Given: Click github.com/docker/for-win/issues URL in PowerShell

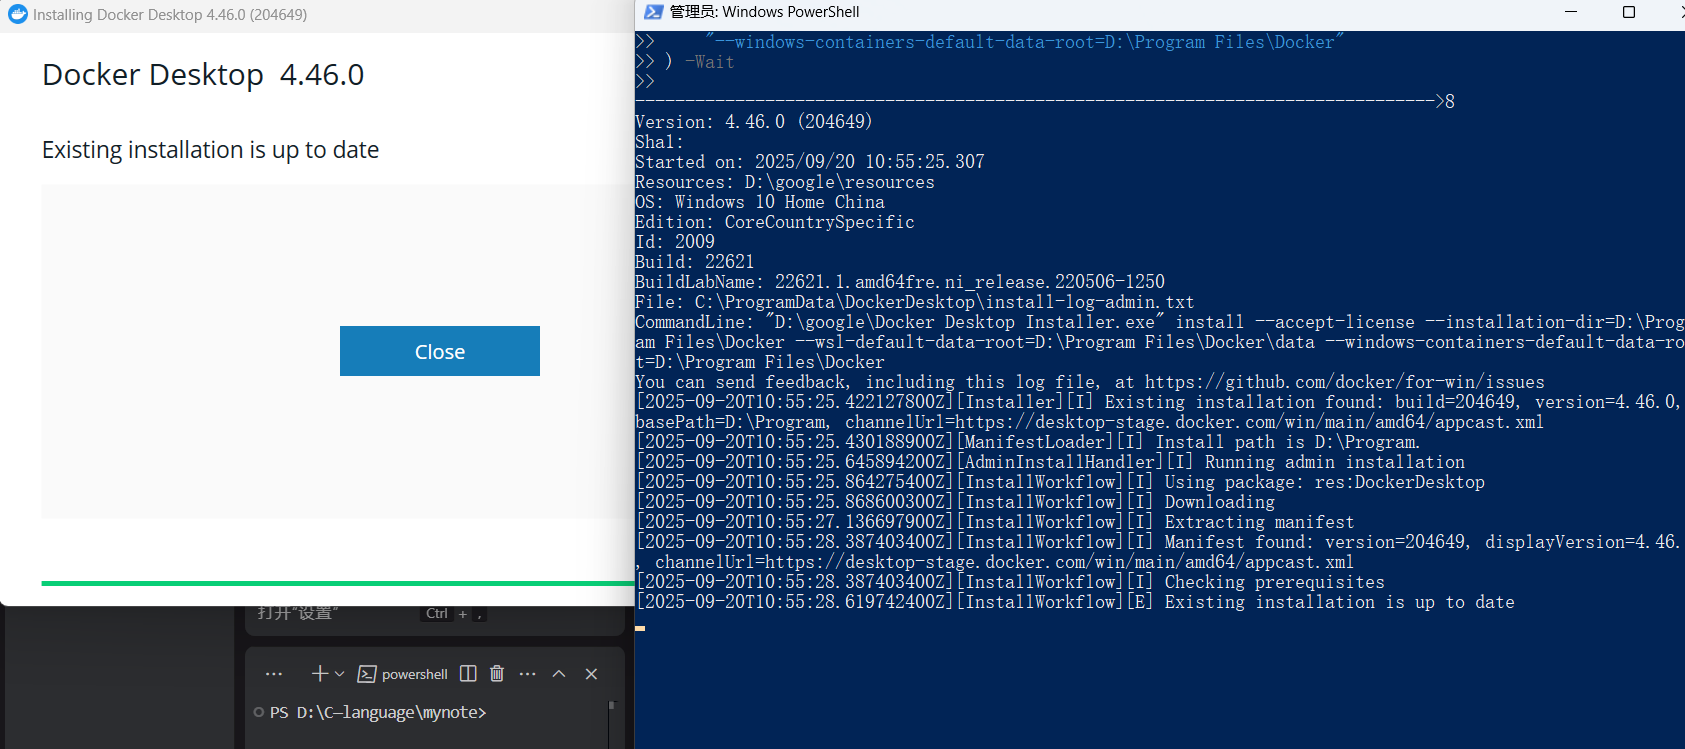Looking at the screenshot, I should [x=1344, y=382].
